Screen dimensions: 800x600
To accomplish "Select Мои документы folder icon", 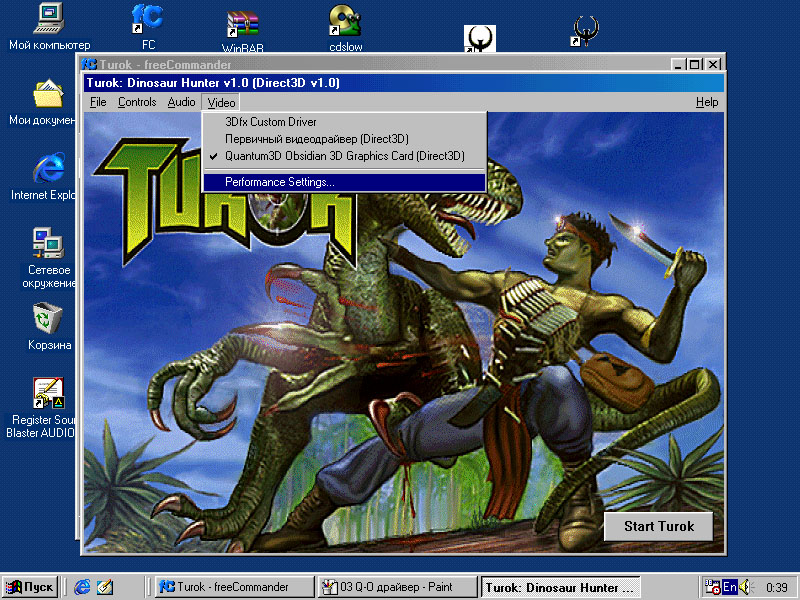I will (x=42, y=102).
